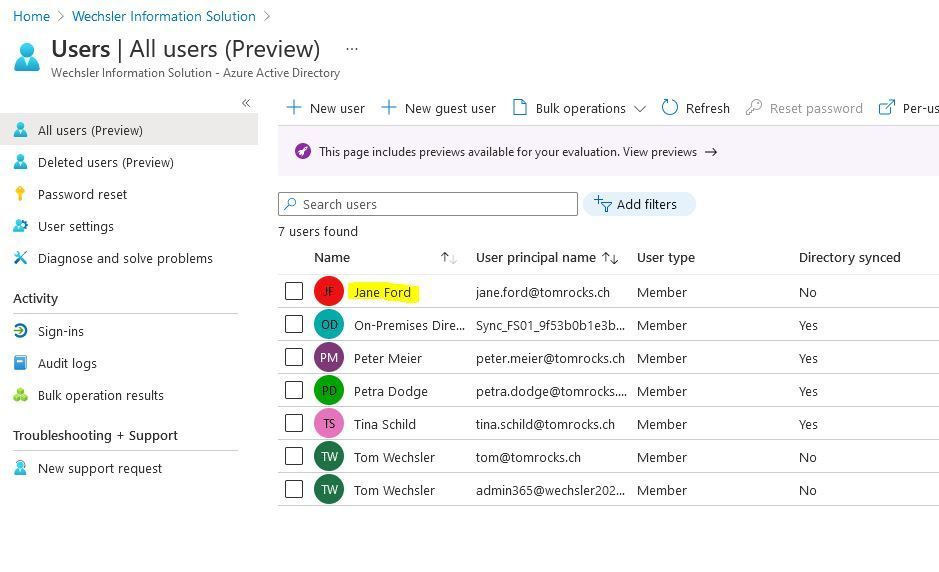Click jane.ford@tomrocks.ch principal name
Viewport: 939px width, 572px height.
[x=543, y=292]
